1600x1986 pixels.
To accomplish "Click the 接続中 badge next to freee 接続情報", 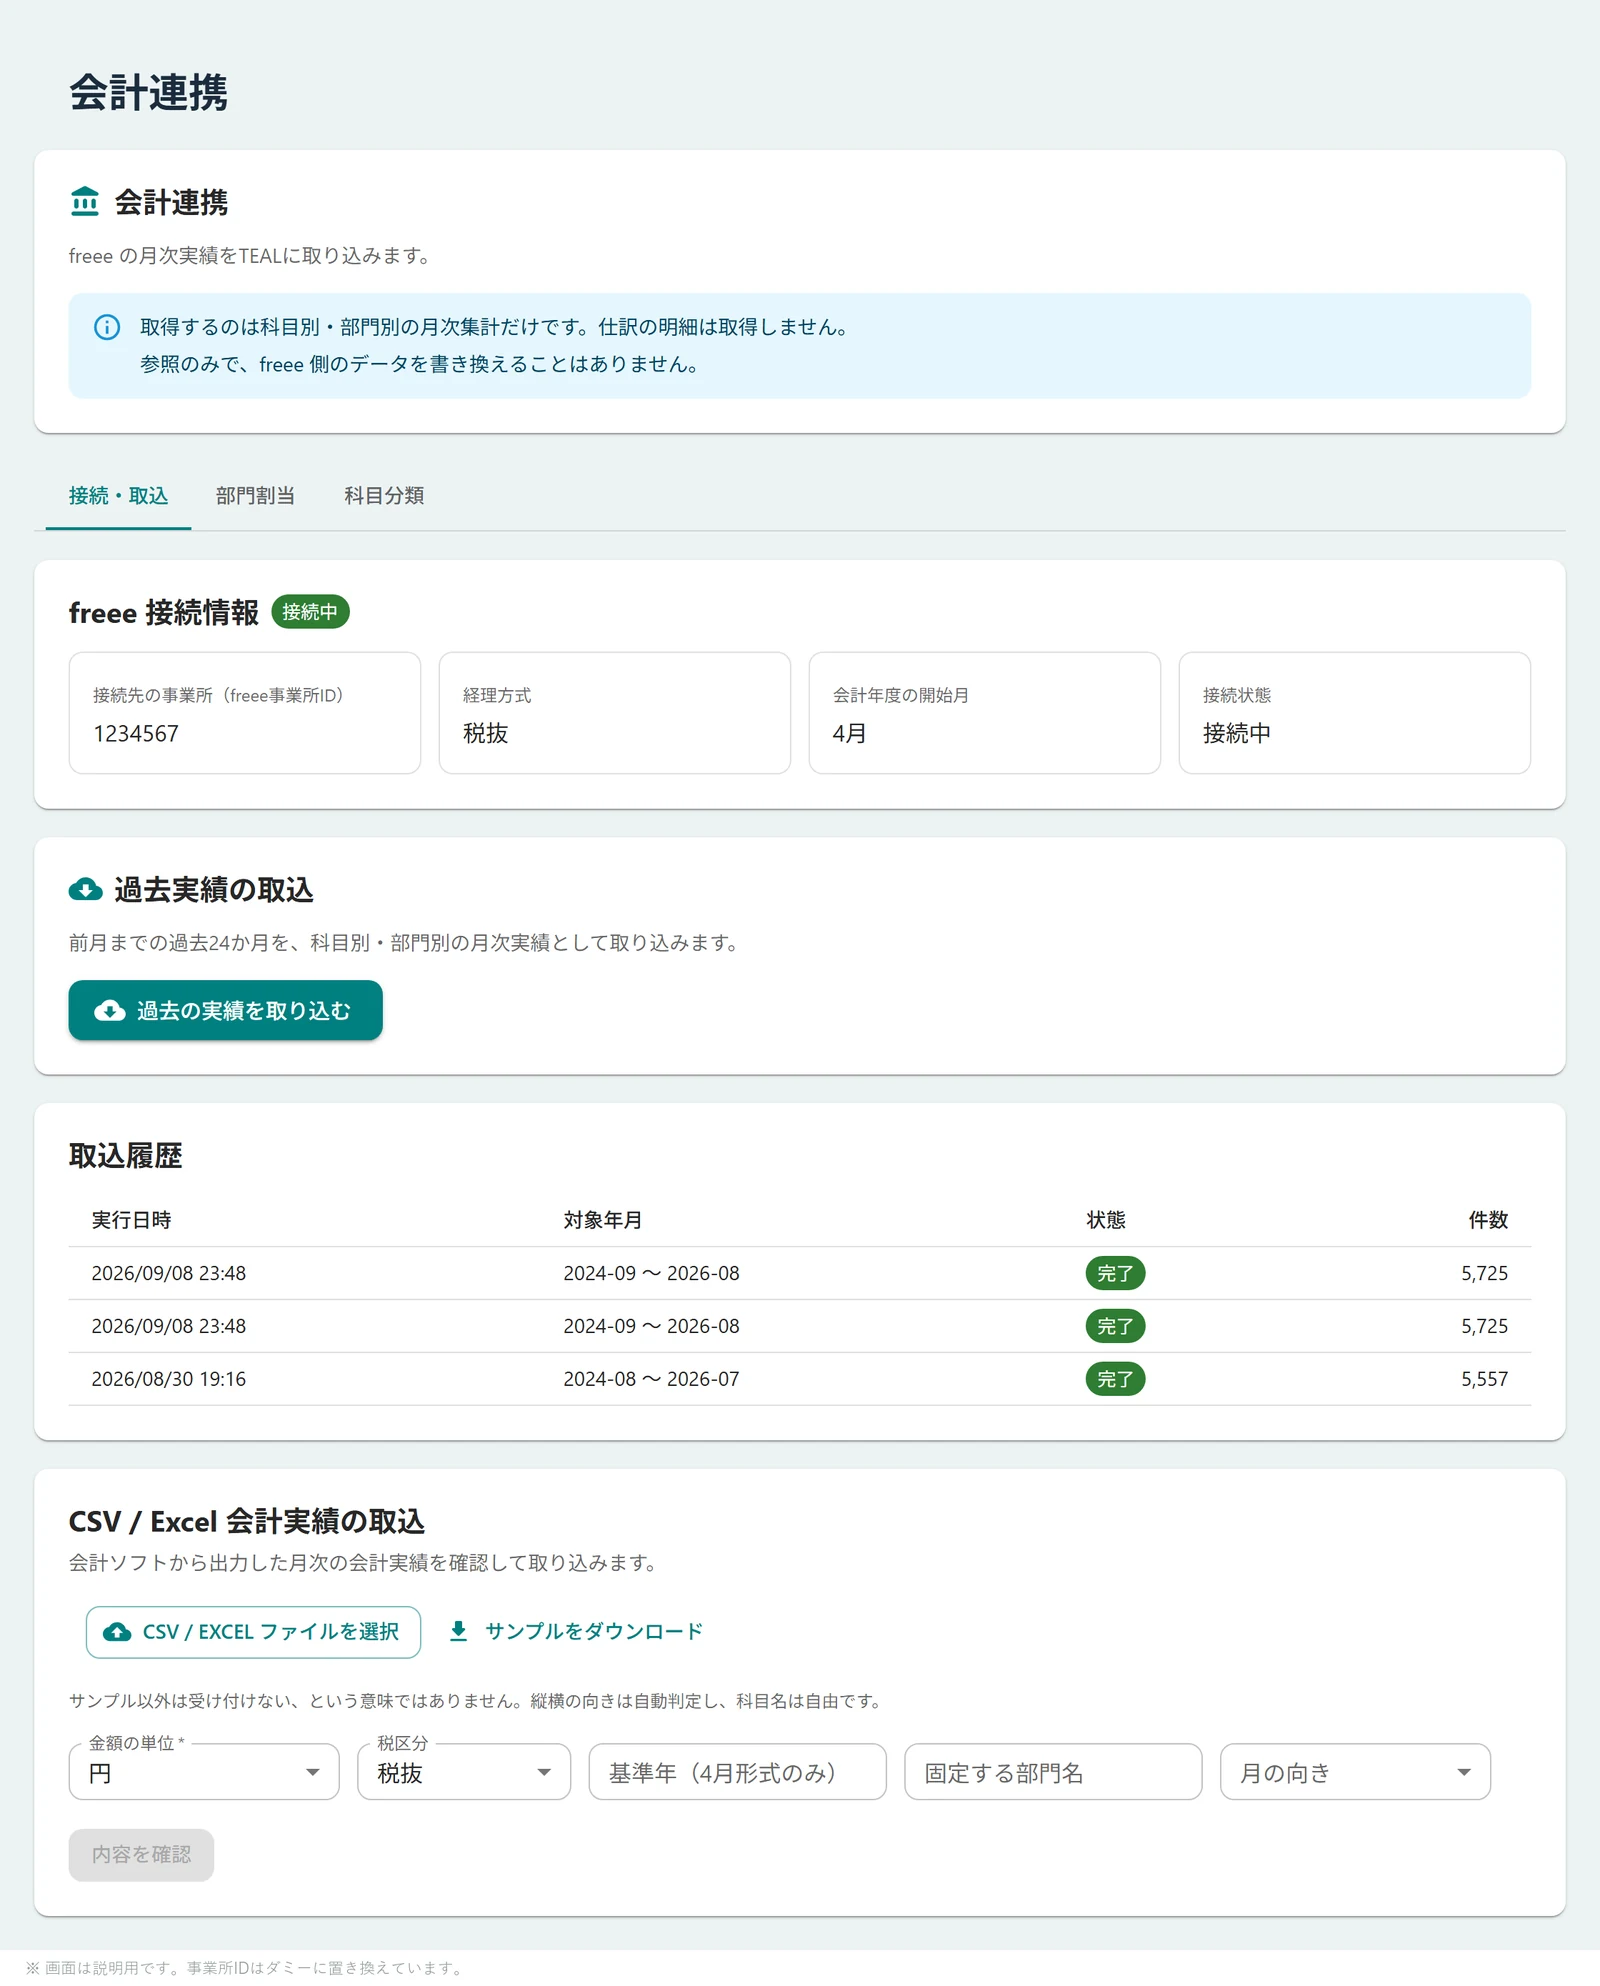I will coord(310,612).
